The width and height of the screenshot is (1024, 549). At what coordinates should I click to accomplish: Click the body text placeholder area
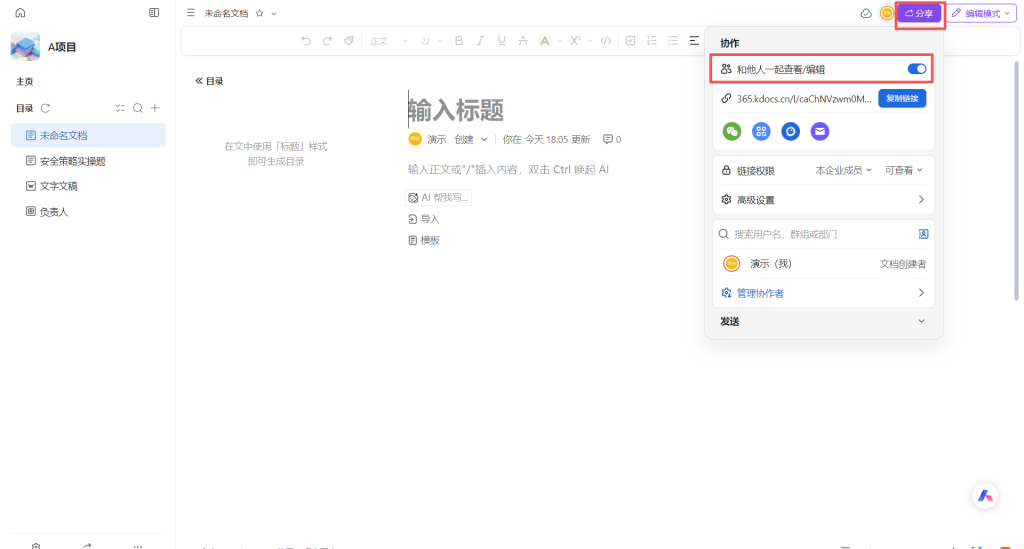pyautogui.click(x=508, y=170)
